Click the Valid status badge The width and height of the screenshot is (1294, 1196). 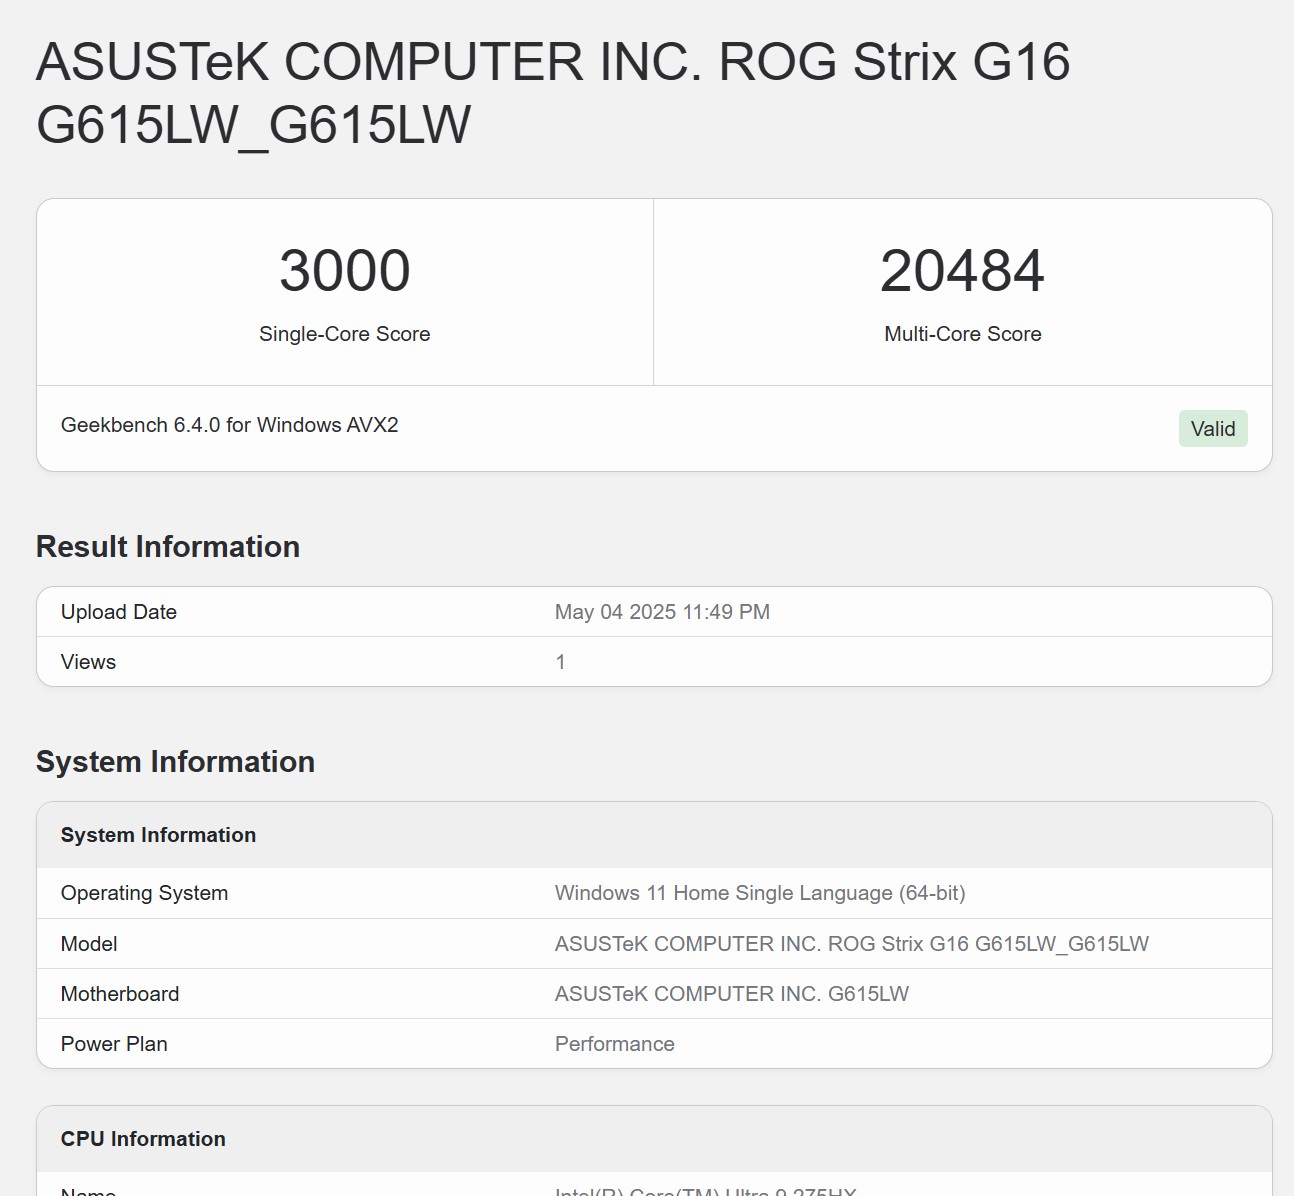(x=1212, y=429)
